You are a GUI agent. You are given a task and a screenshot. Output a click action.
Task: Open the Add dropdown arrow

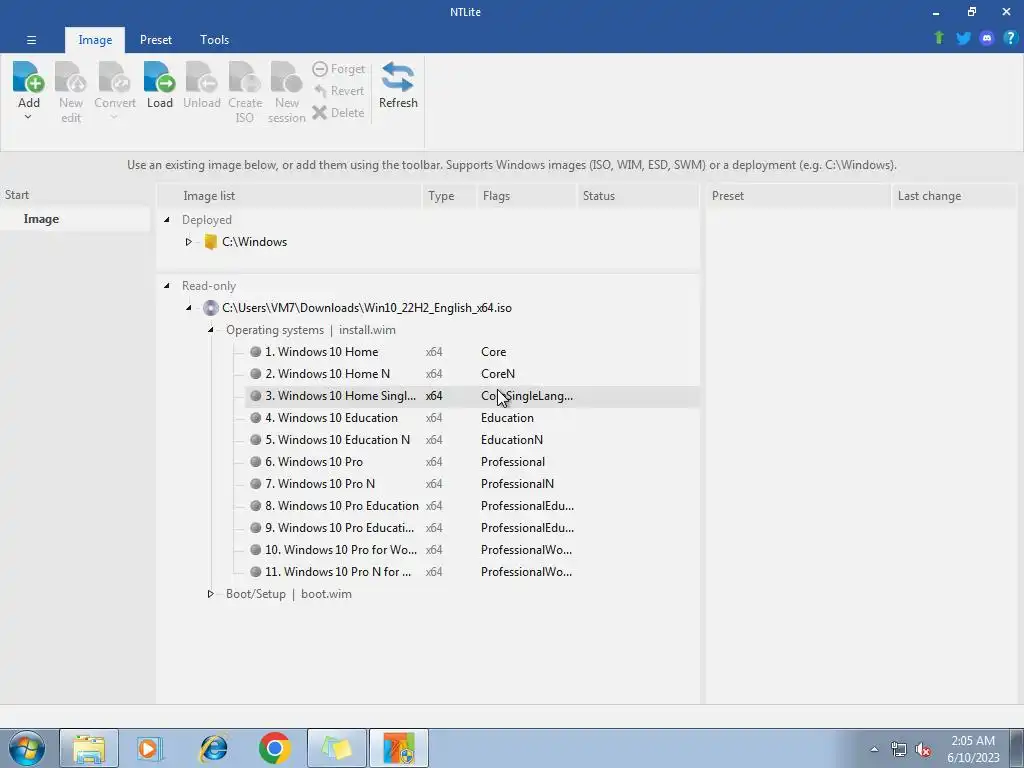pos(28,118)
